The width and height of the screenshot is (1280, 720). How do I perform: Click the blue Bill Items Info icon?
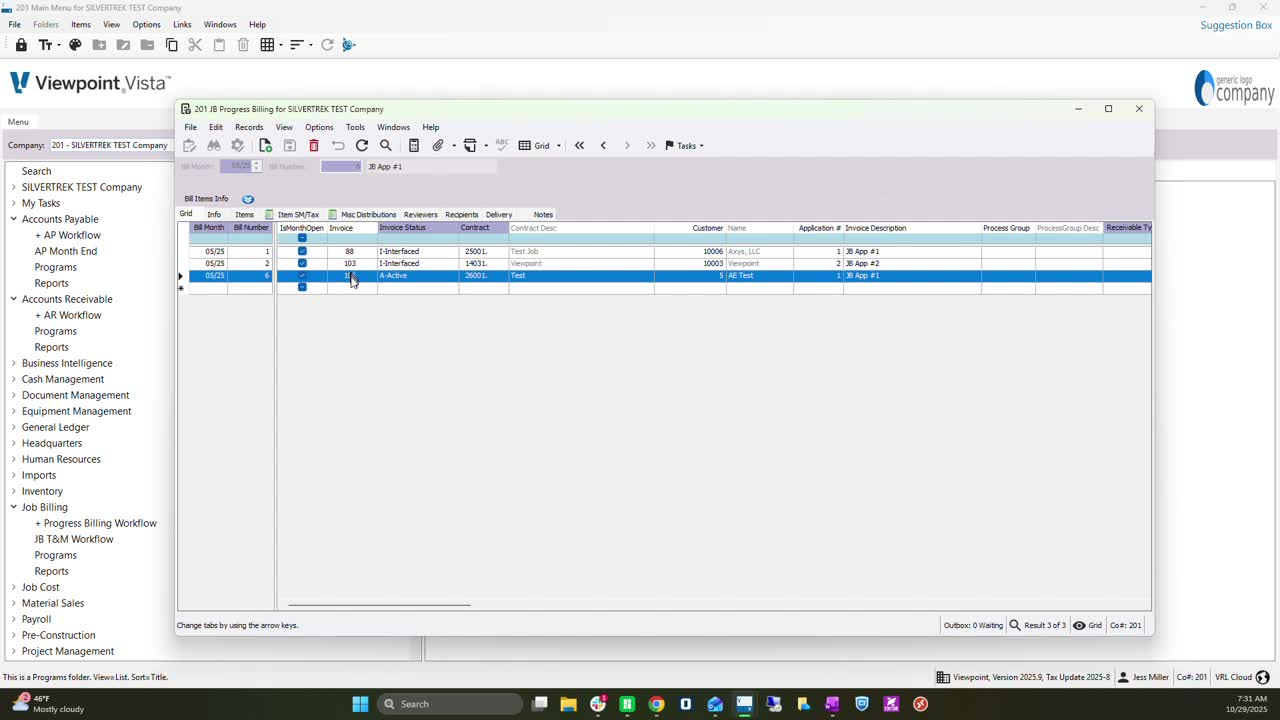(x=248, y=199)
